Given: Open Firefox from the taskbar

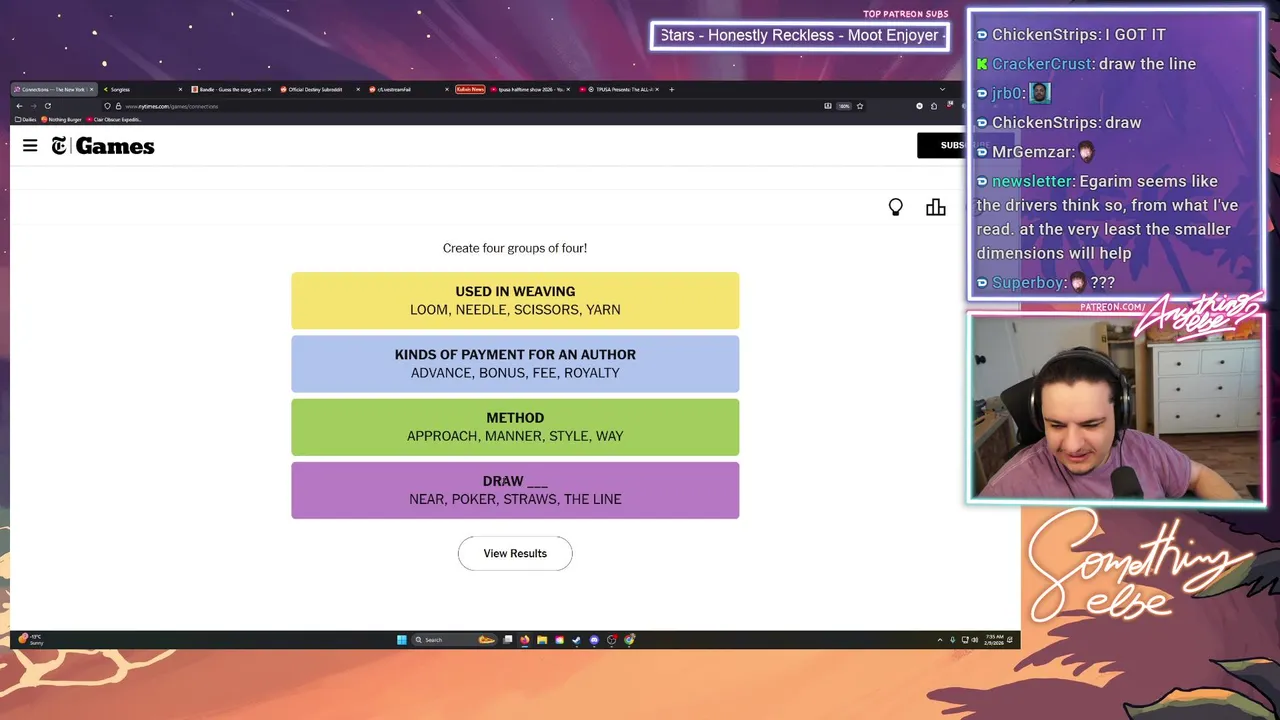Looking at the screenshot, I should (x=524, y=640).
